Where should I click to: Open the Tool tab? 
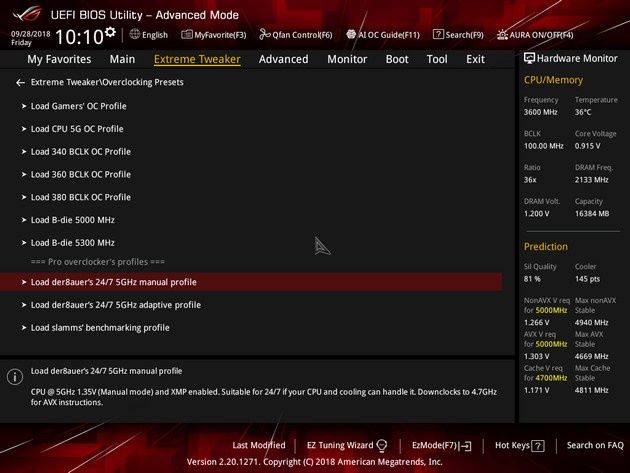(437, 59)
